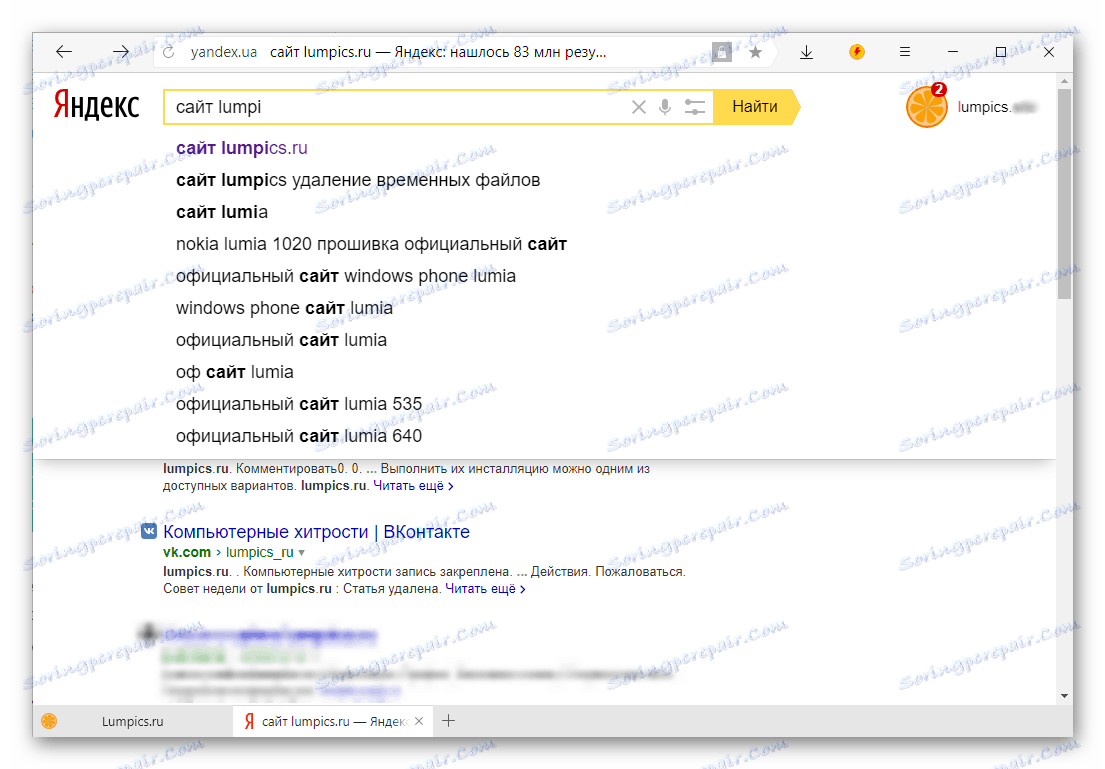Click the Найти search button
This screenshot has width=1105, height=769.
click(x=756, y=107)
